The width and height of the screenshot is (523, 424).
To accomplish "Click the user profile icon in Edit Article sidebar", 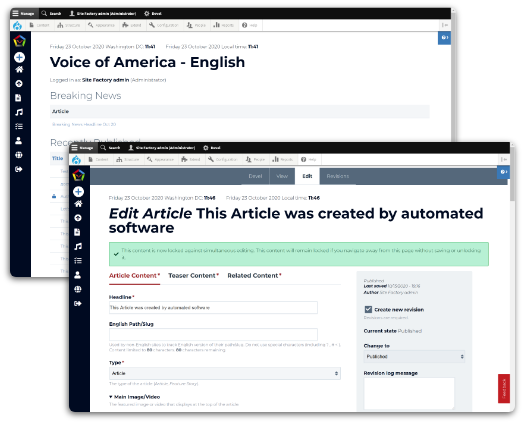I will [77, 275].
